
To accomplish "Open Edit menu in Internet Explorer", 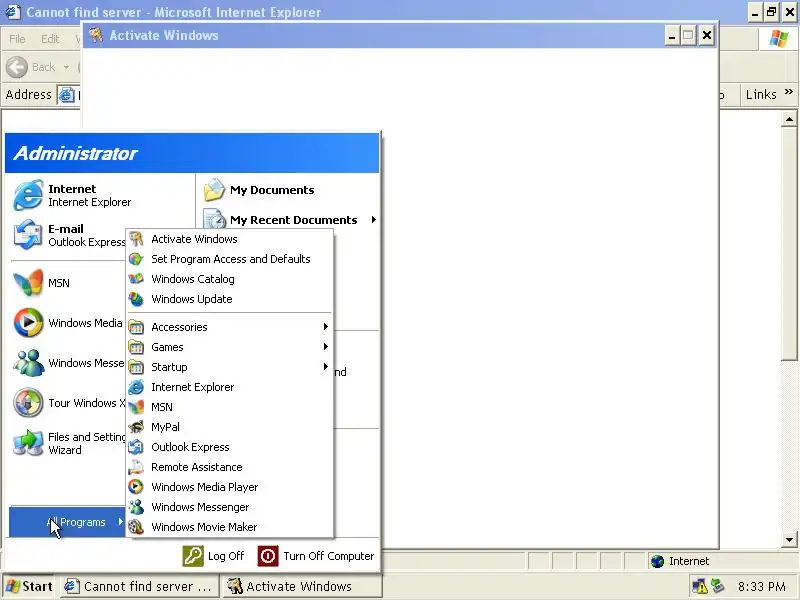I will (x=50, y=39).
